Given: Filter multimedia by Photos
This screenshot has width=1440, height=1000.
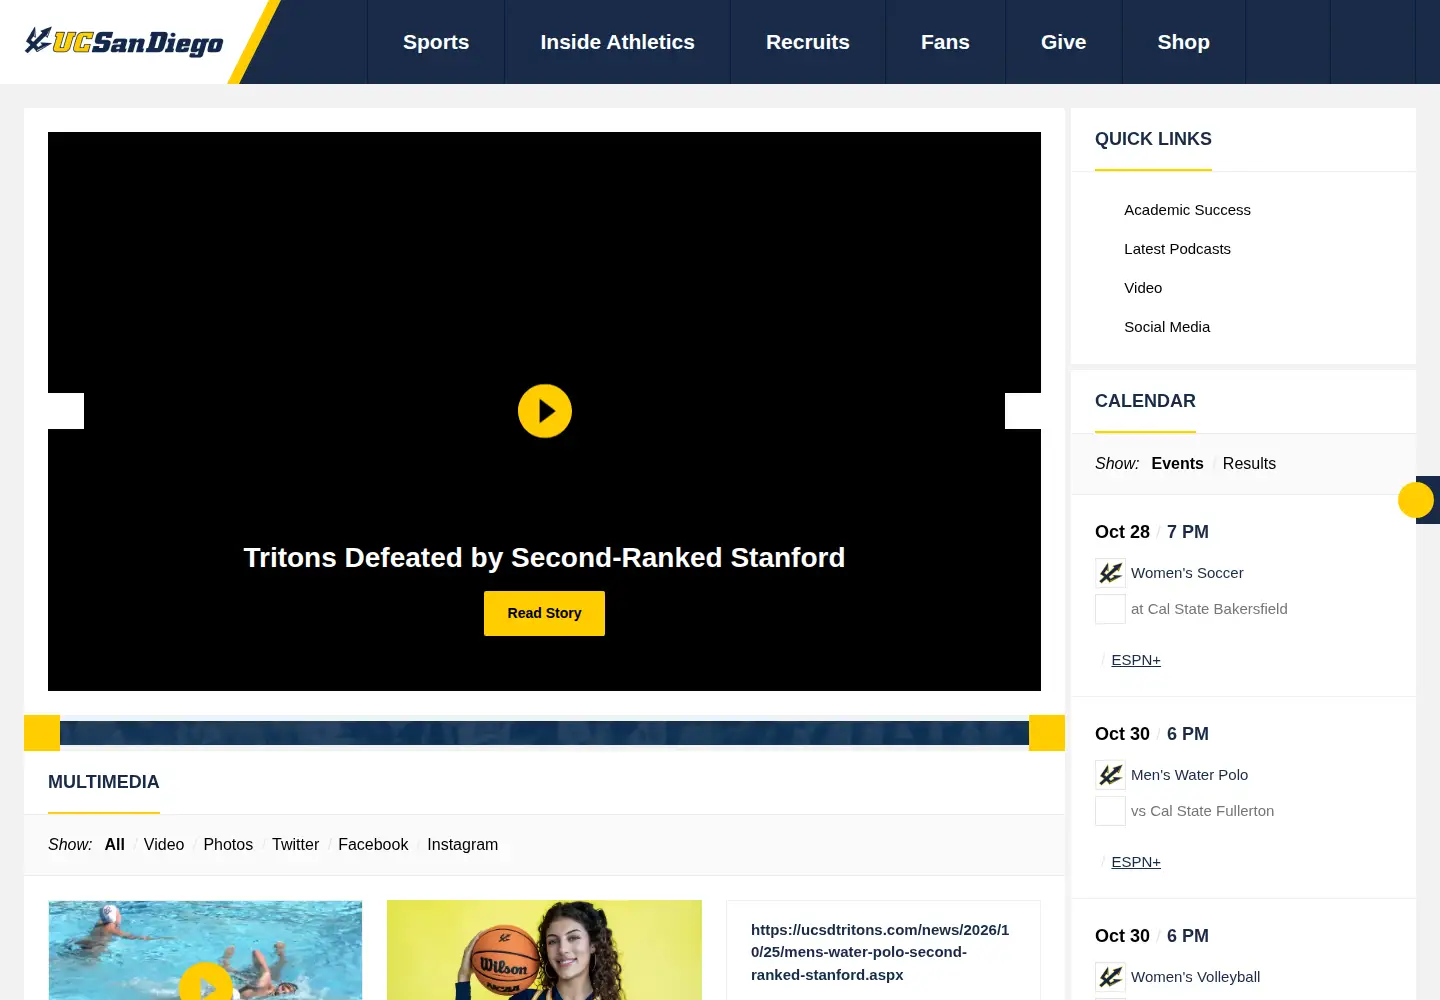Looking at the screenshot, I should [228, 845].
